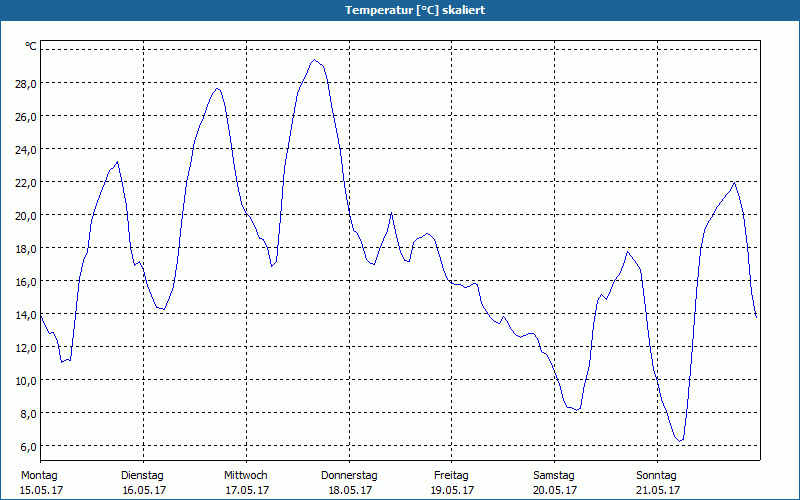Click the date 17.05.17
The image size is (800, 500).
point(247,490)
